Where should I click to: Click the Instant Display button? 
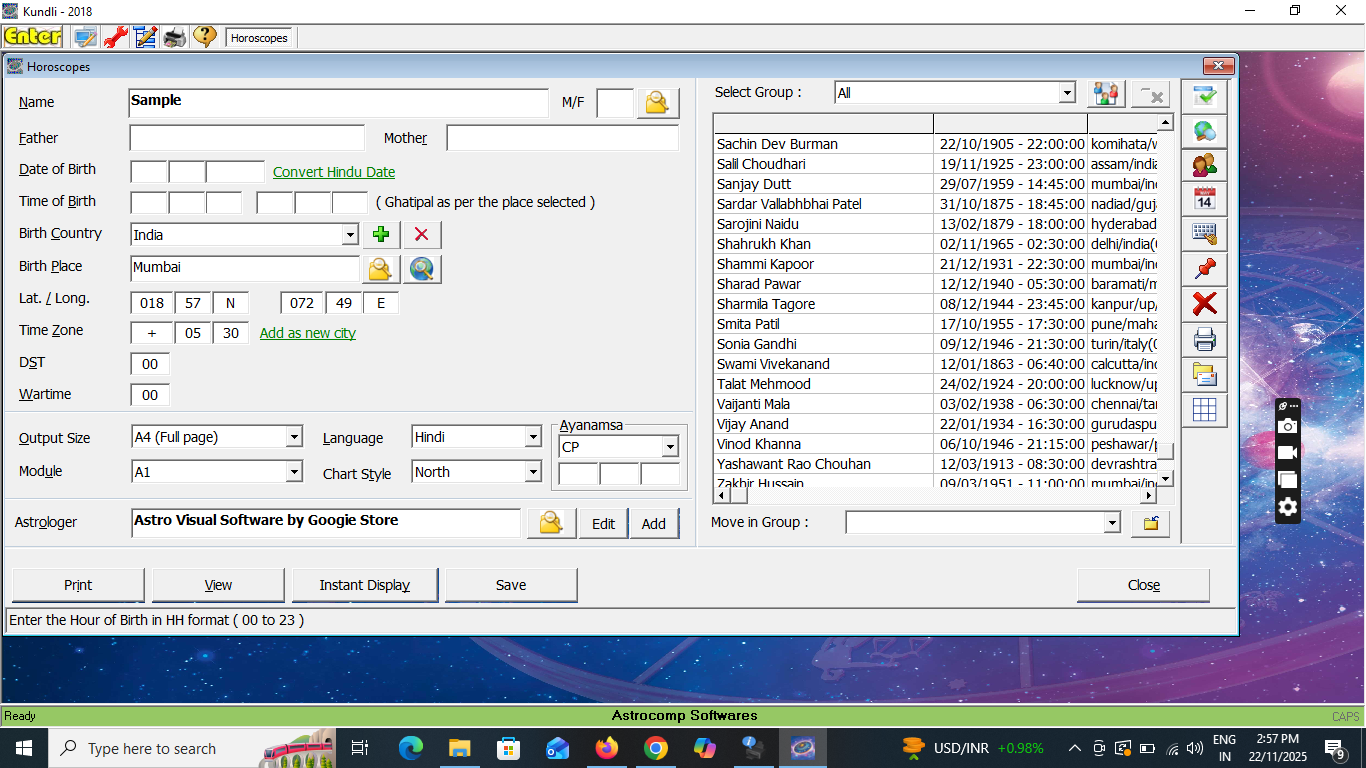tap(365, 585)
